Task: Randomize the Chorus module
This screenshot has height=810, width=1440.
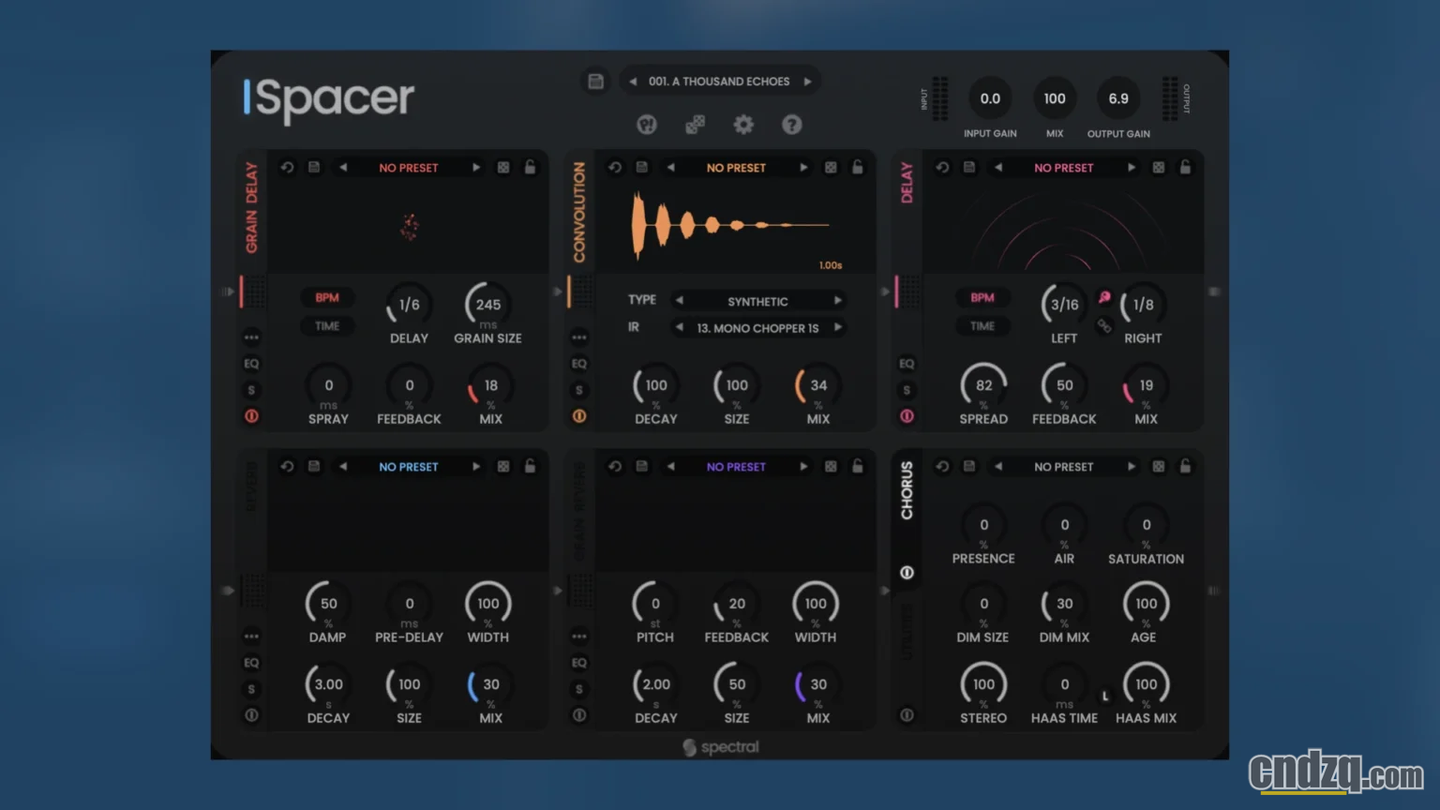Action: tap(1158, 466)
